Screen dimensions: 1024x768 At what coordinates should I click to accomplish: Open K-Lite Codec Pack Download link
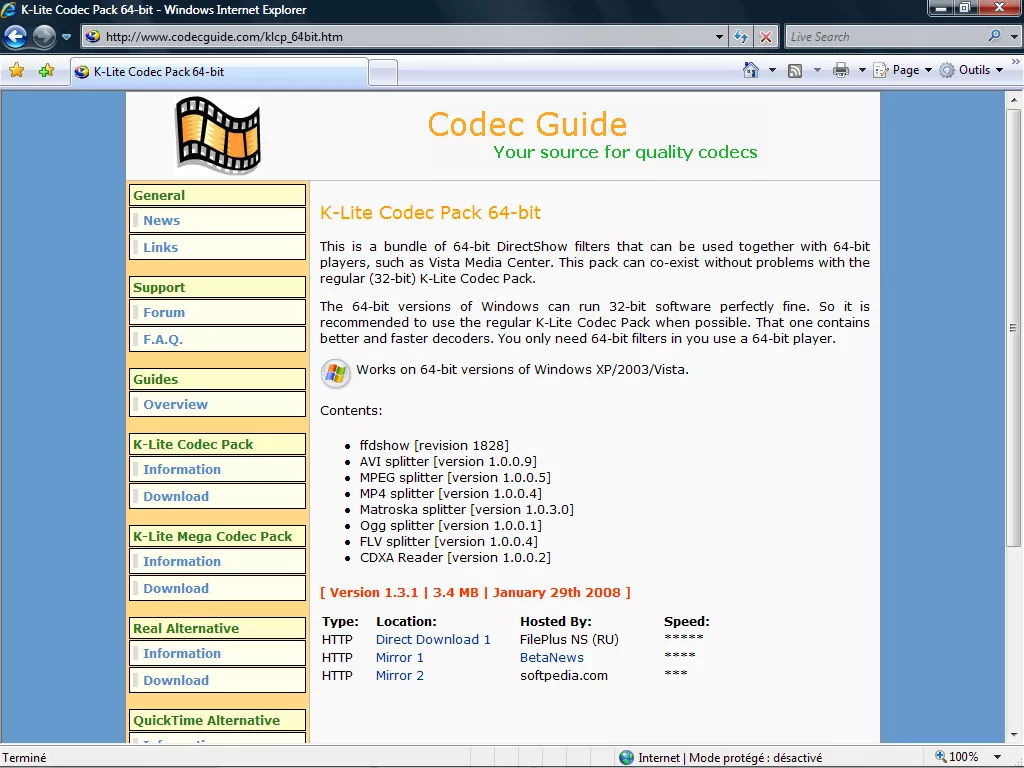(x=176, y=496)
